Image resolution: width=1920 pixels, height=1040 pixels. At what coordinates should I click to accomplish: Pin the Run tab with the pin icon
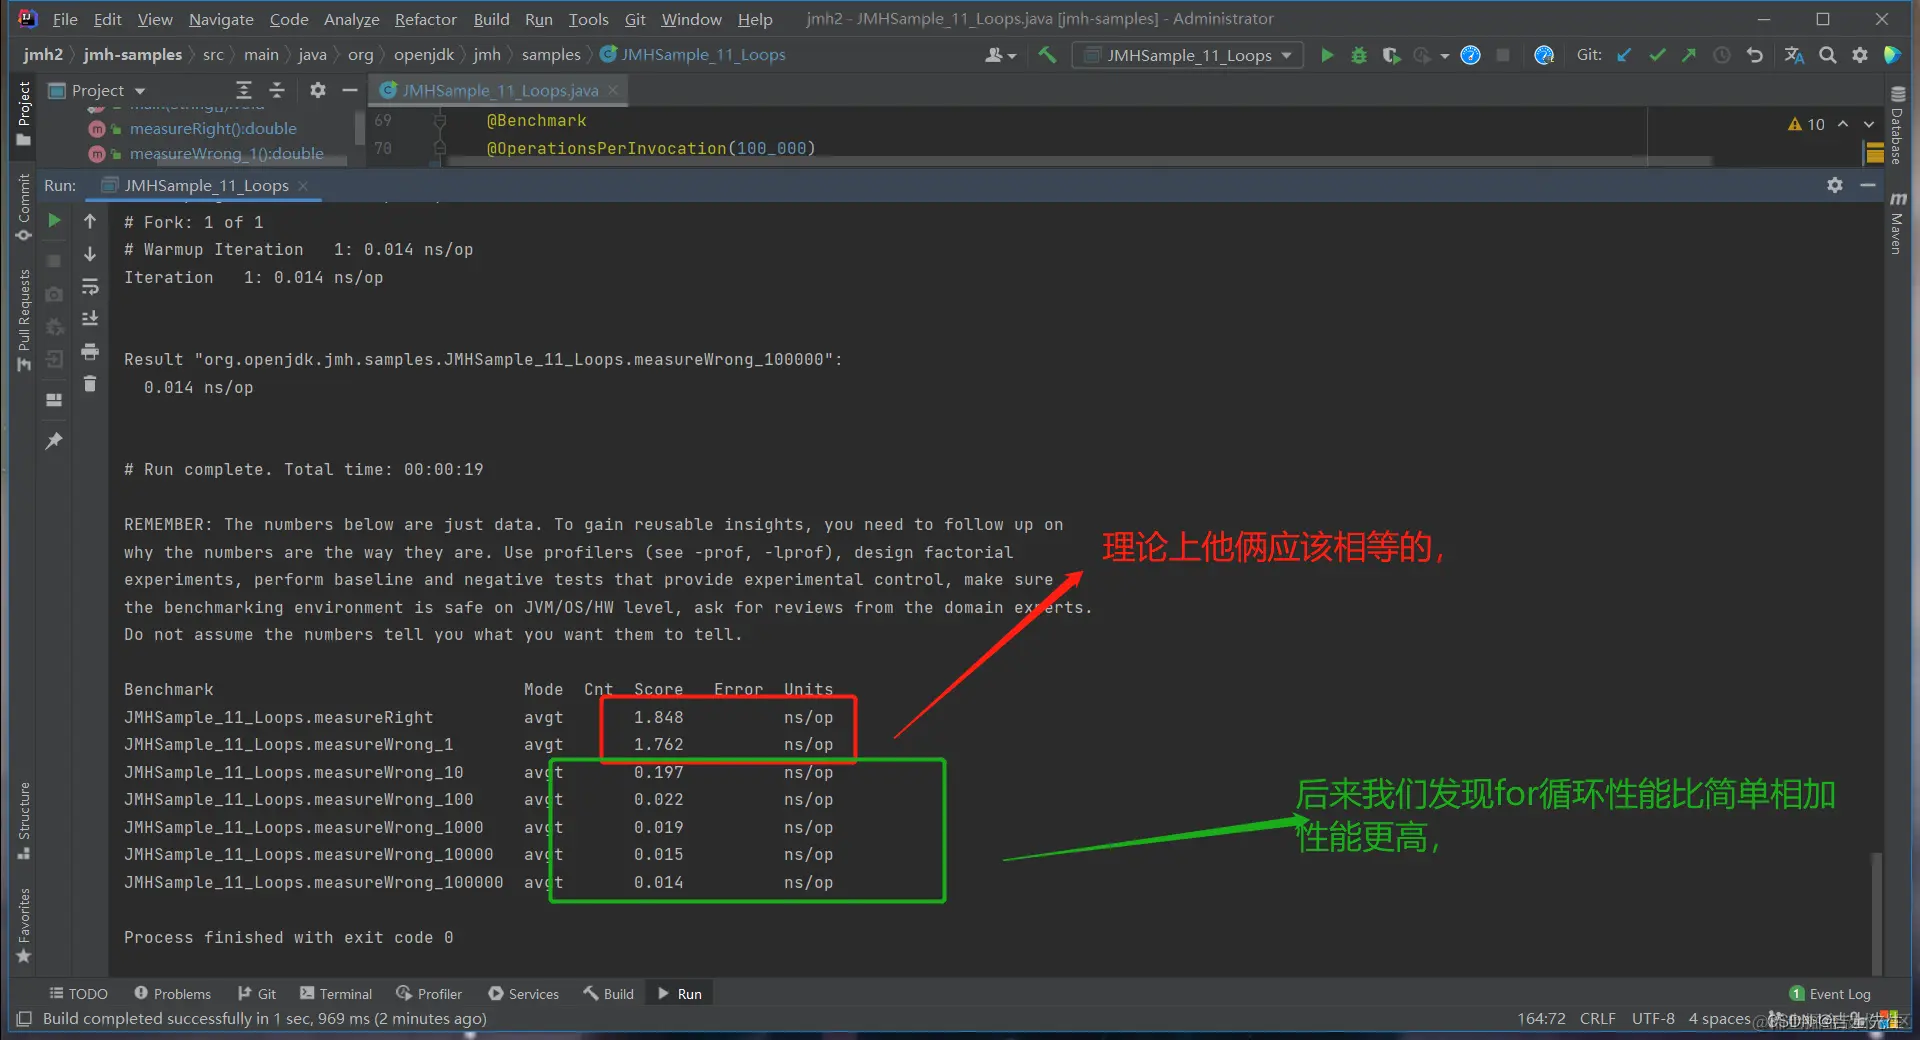pos(54,441)
